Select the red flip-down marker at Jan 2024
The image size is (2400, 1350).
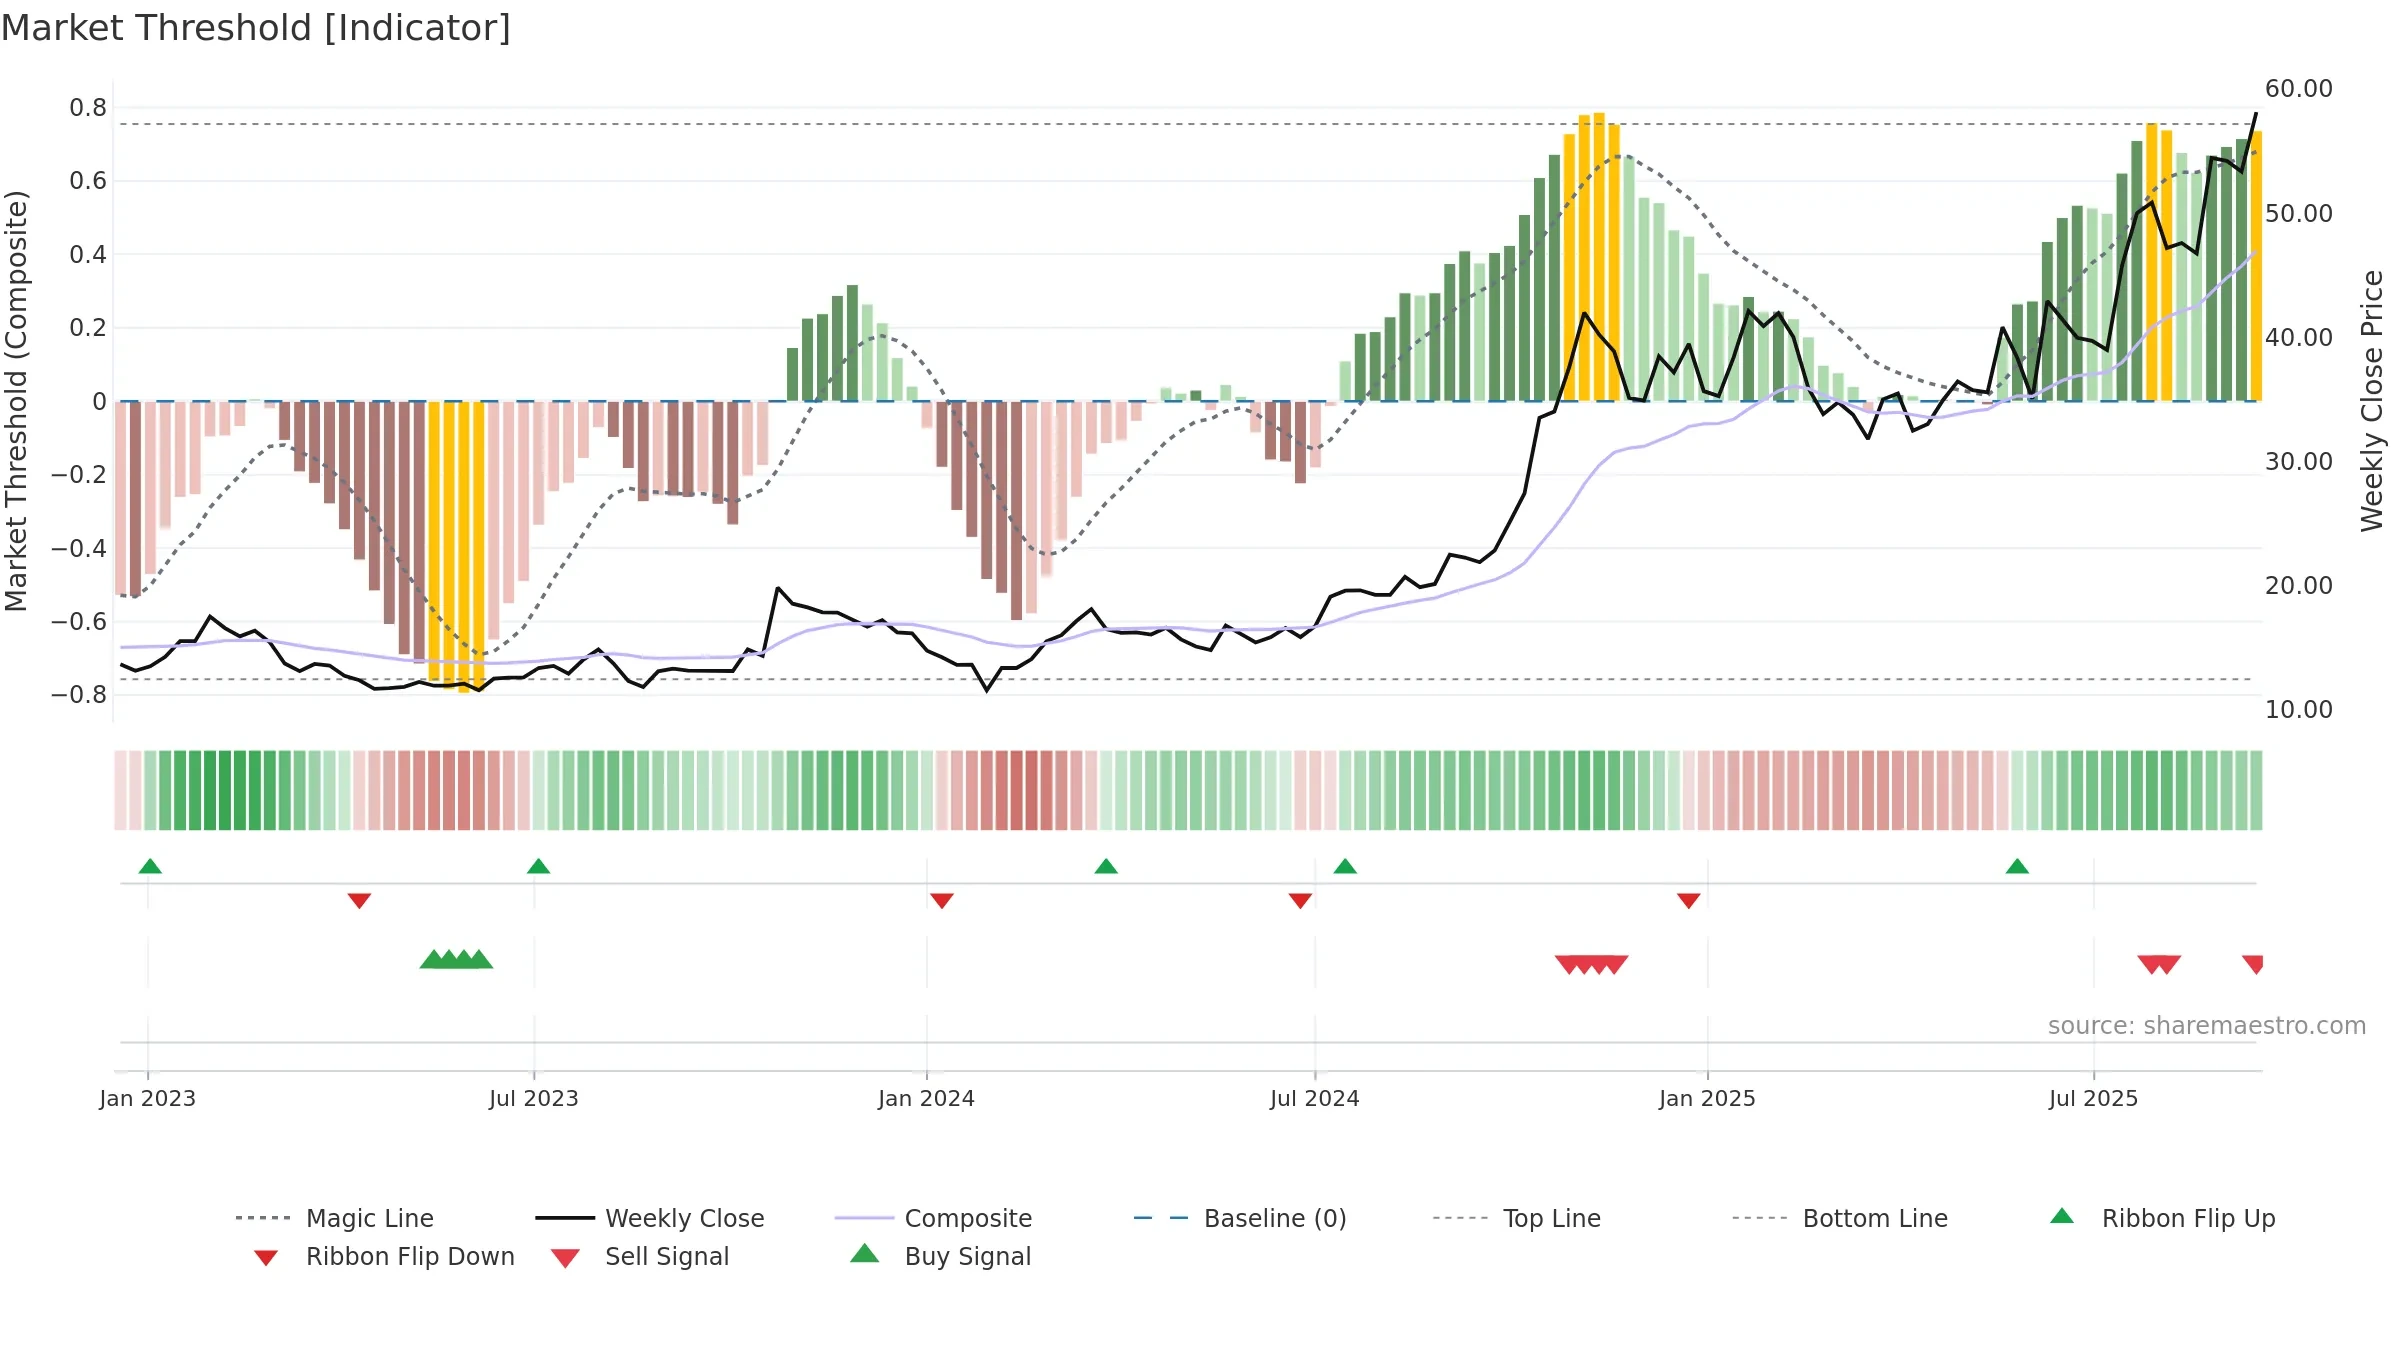pos(942,901)
